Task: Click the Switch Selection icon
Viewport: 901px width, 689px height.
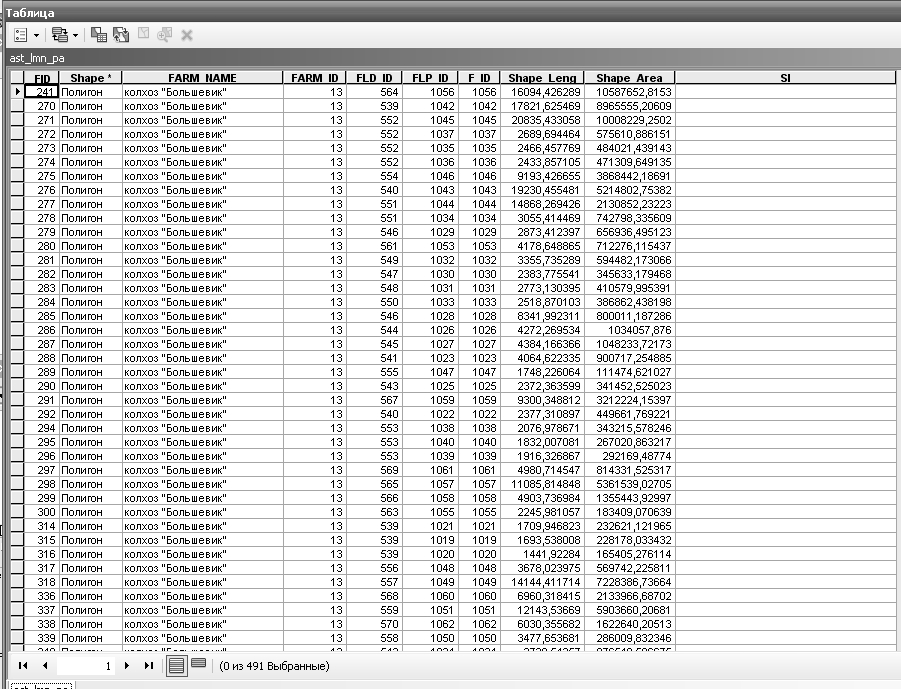Action: coord(121,35)
